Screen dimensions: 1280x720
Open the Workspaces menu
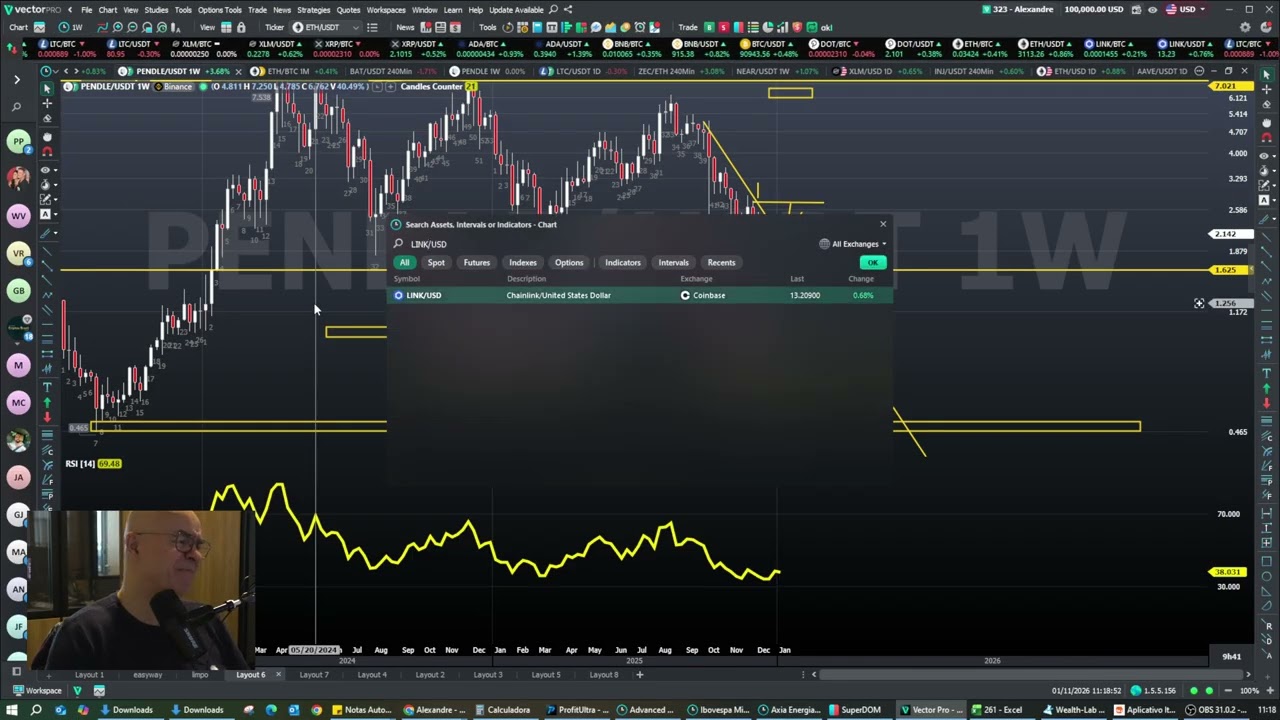tap(386, 10)
